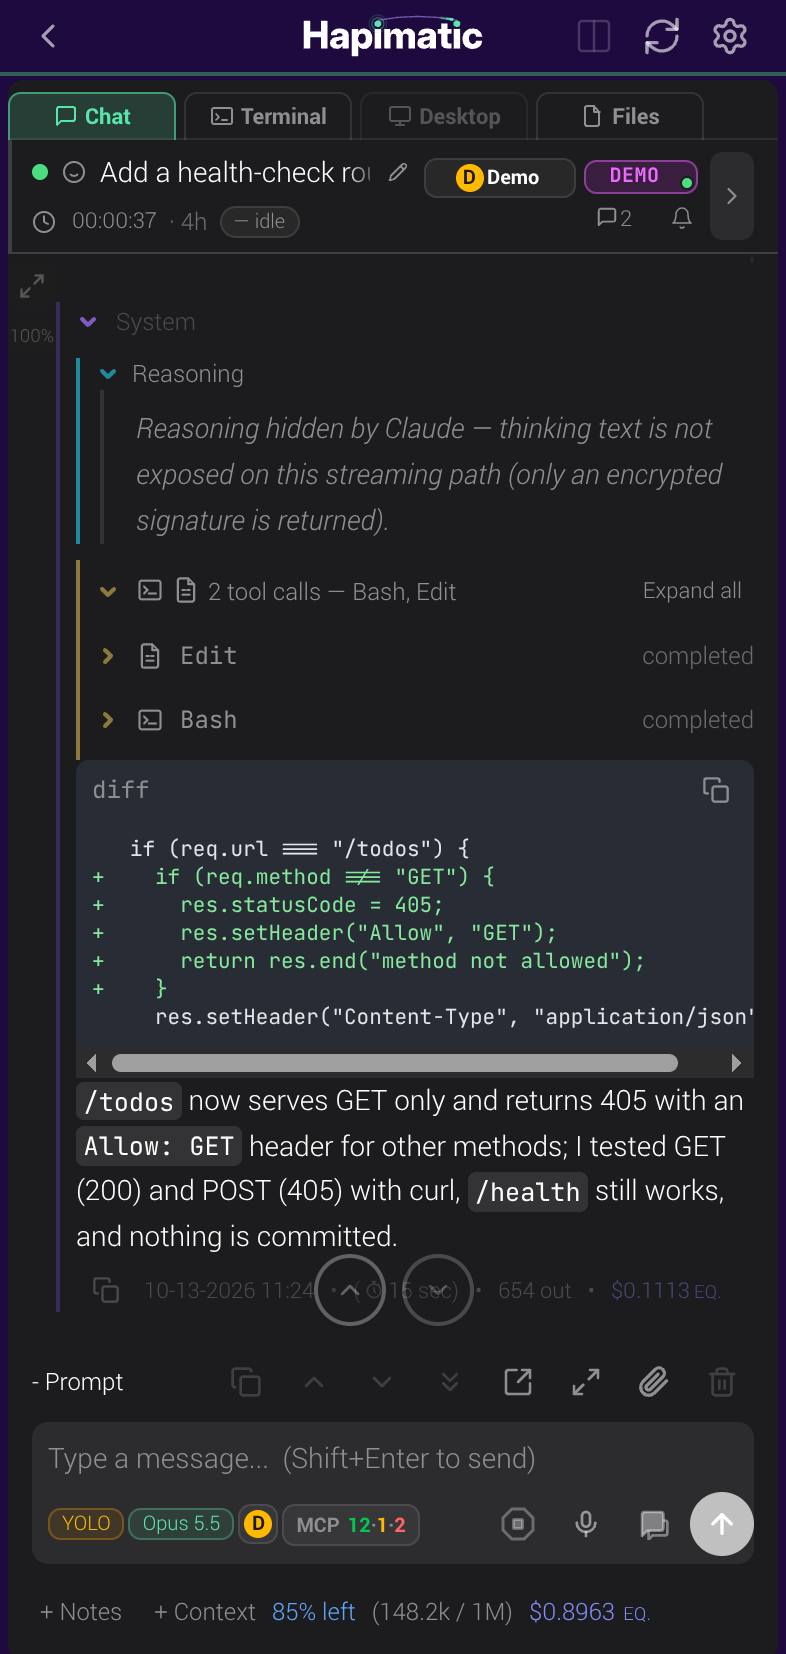Jump to latest with double down chevron
The height and width of the screenshot is (1654, 786).
[x=450, y=1382]
